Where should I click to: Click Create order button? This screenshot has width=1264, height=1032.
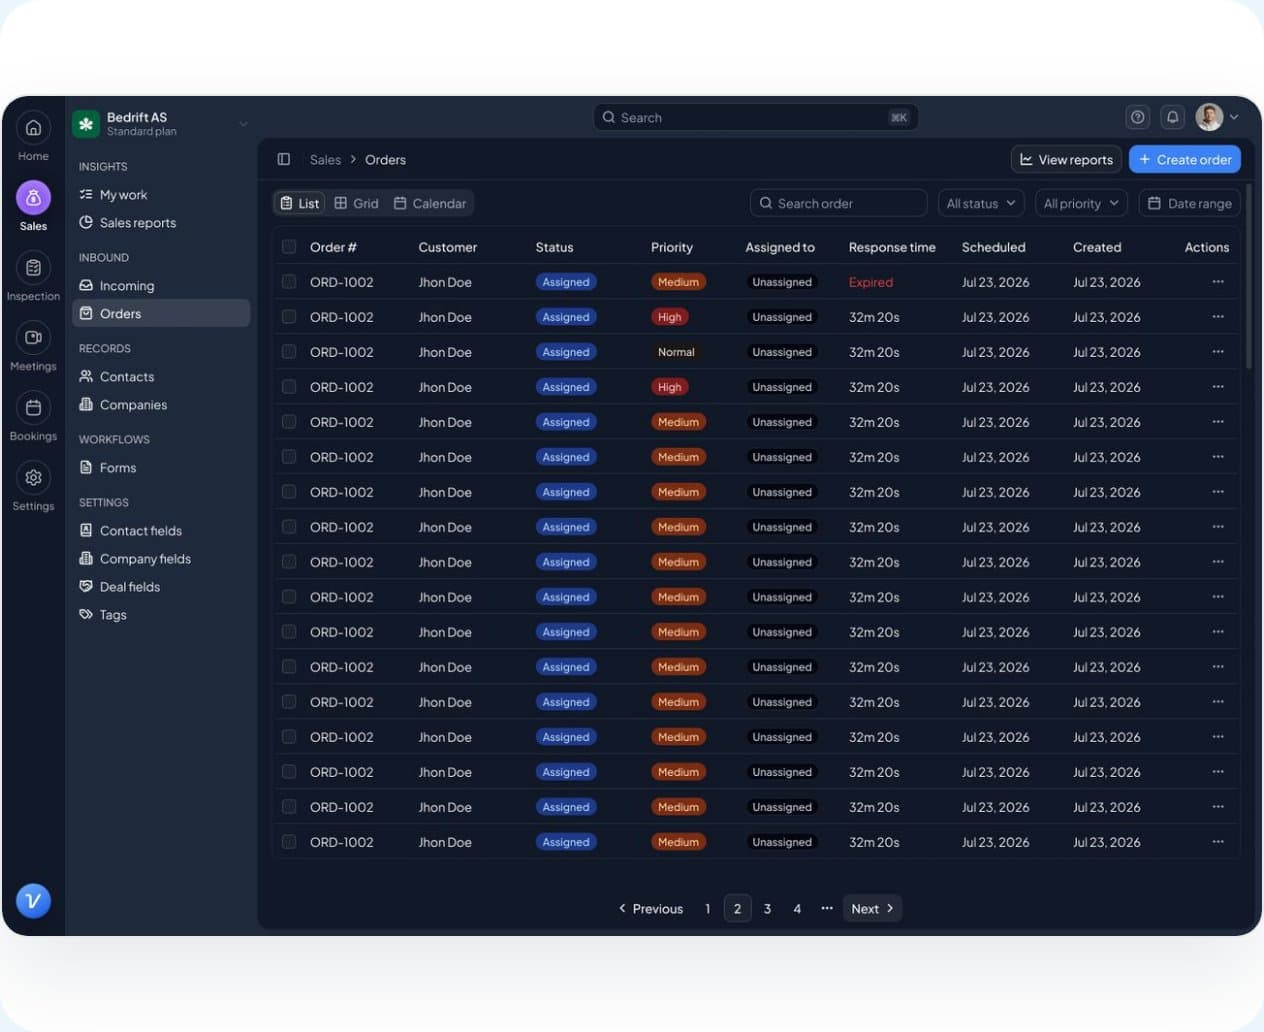[1185, 159]
